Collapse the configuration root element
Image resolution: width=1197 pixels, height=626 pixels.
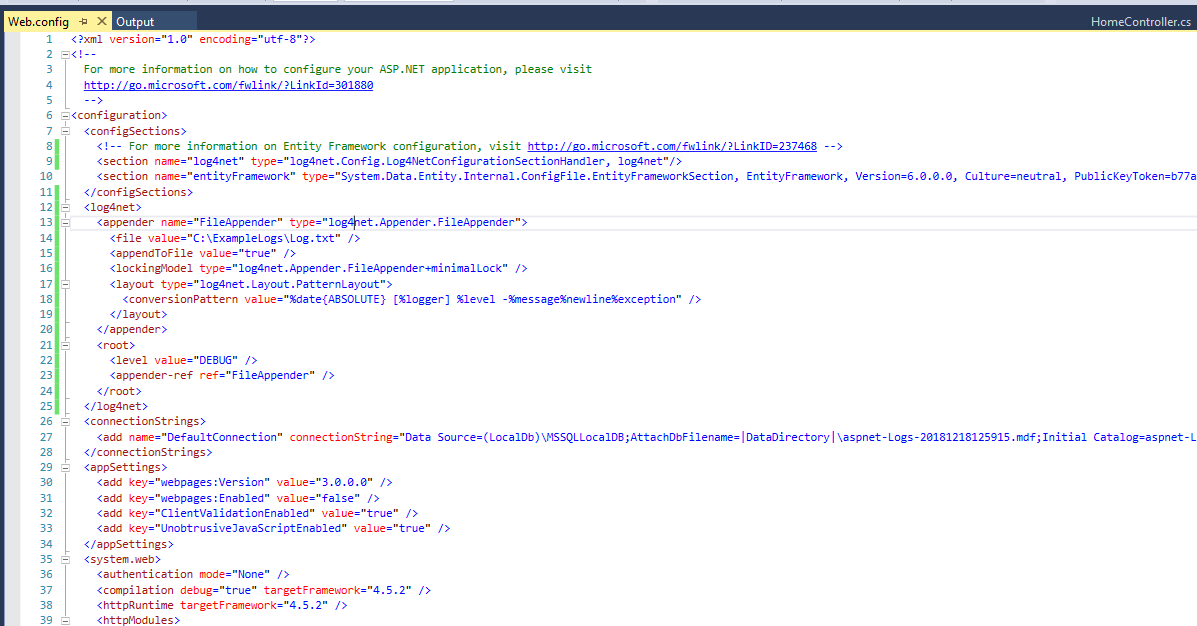[63, 115]
